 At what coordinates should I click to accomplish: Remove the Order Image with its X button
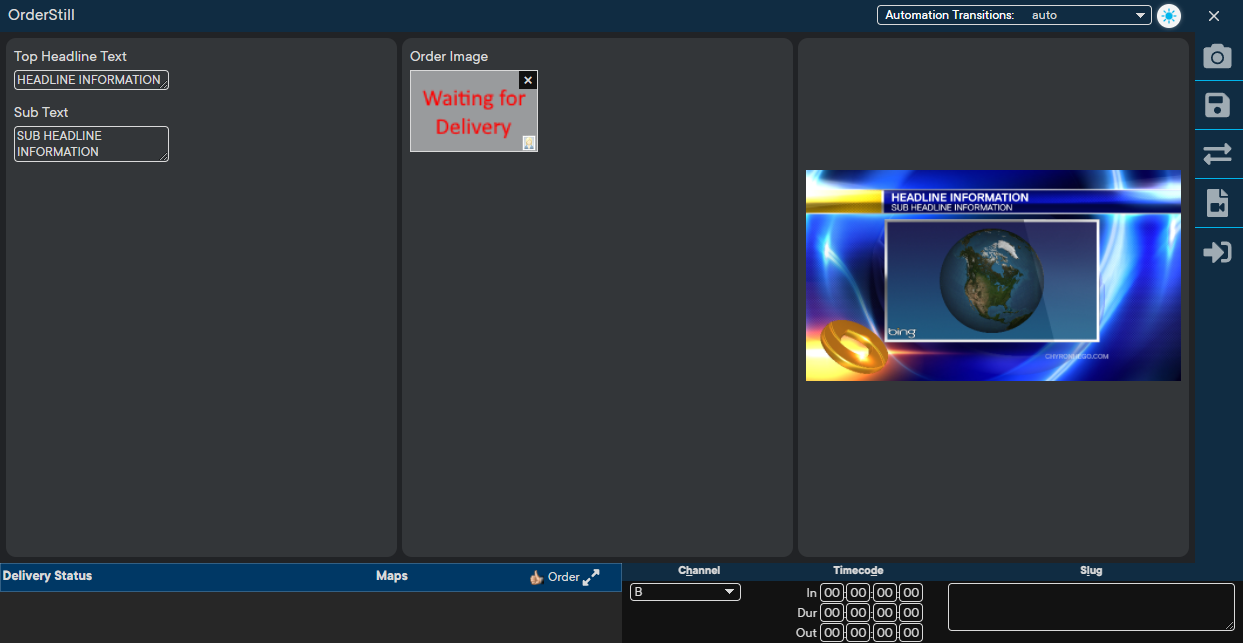coord(528,80)
